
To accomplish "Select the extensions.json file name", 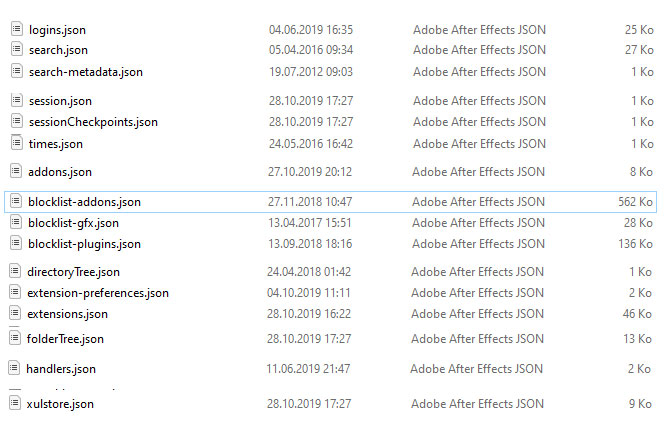I will (67, 314).
